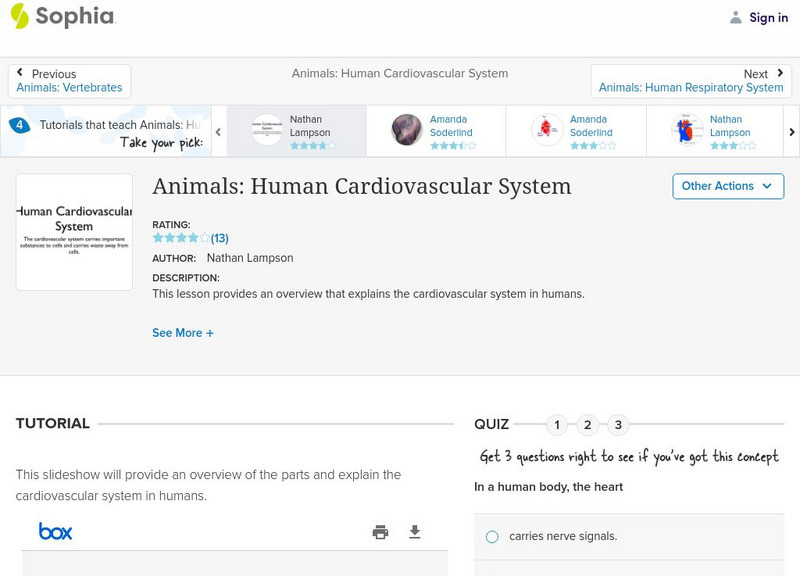Jump to quiz question 3 step

pos(618,425)
